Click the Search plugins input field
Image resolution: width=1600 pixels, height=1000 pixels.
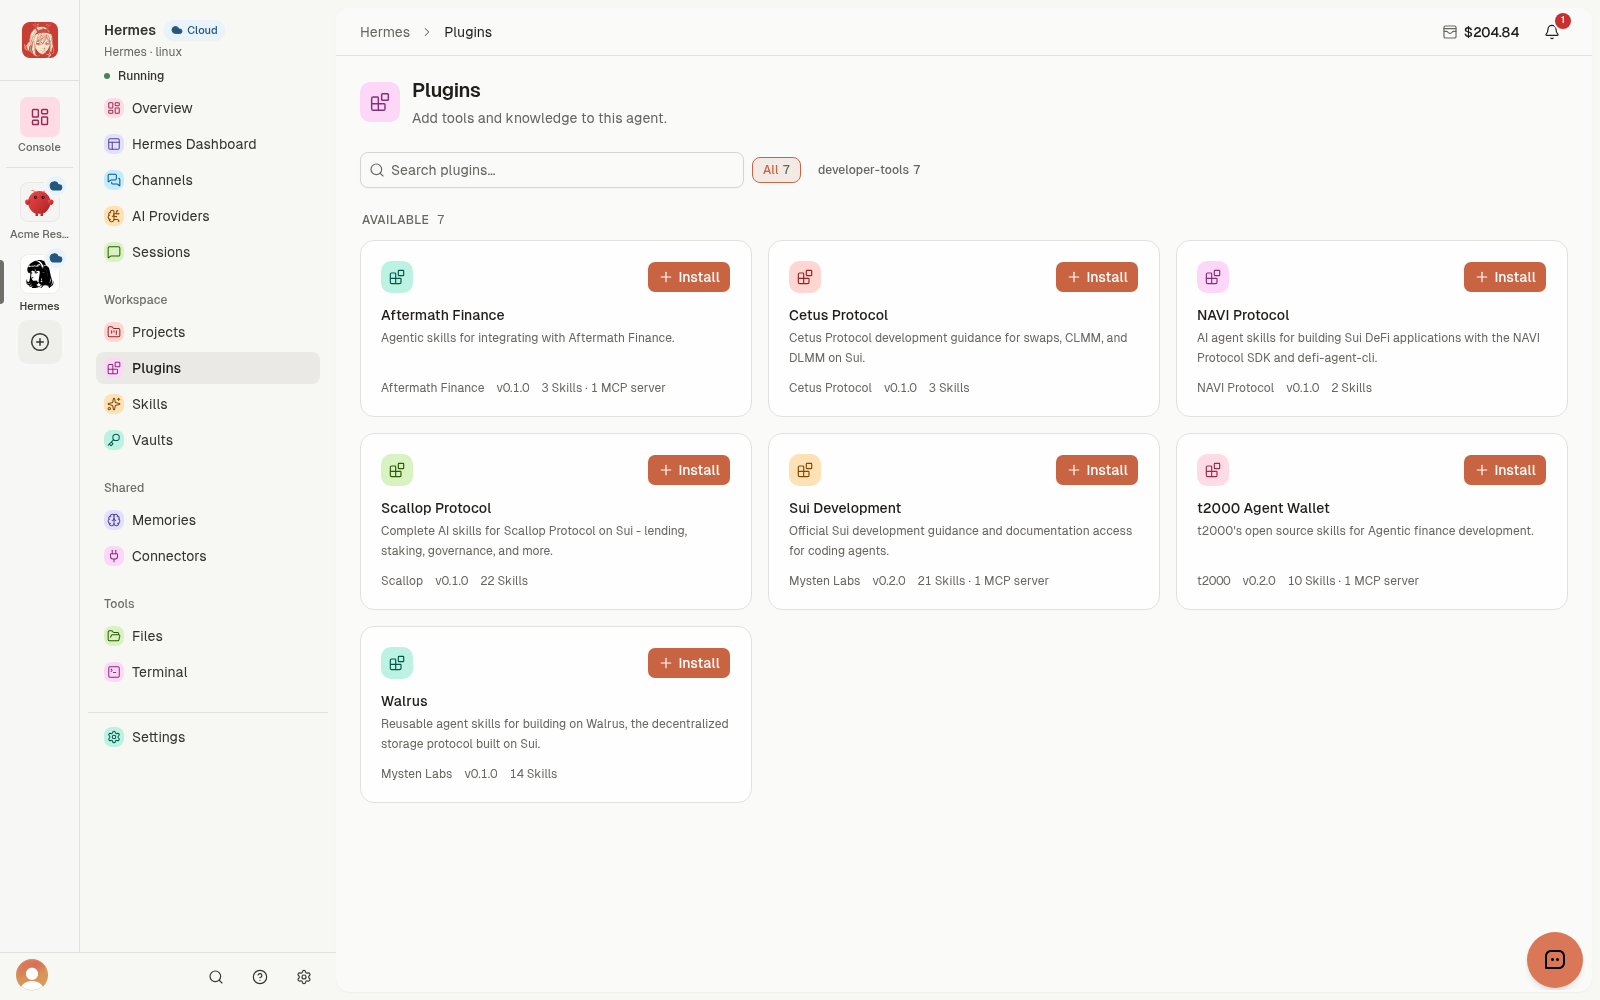pos(552,170)
